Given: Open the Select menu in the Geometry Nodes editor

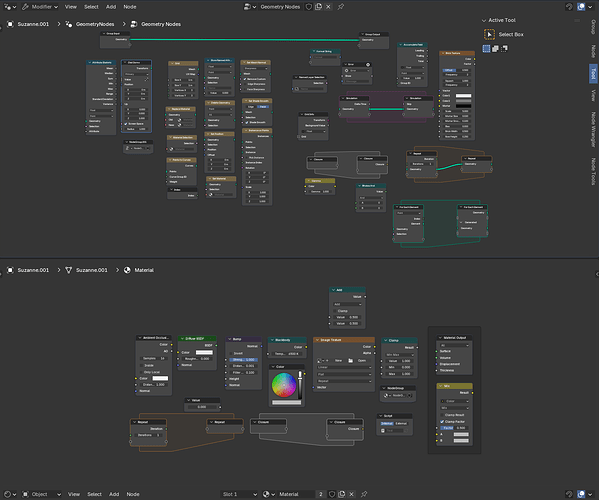Looking at the screenshot, I should click(x=91, y=7).
